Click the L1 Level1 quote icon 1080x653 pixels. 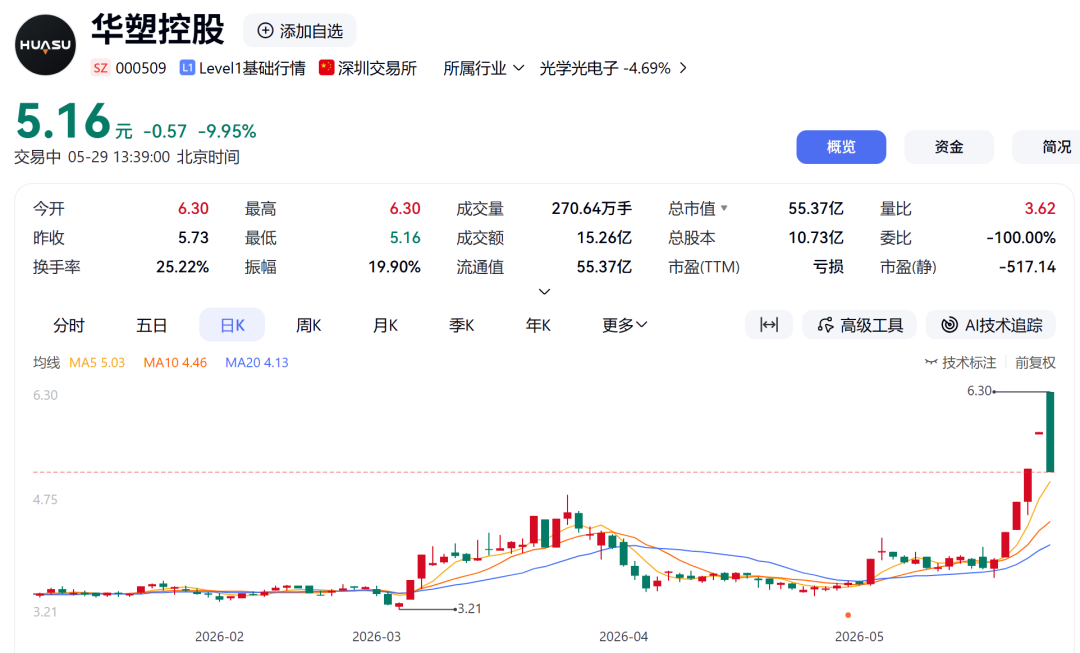point(187,68)
